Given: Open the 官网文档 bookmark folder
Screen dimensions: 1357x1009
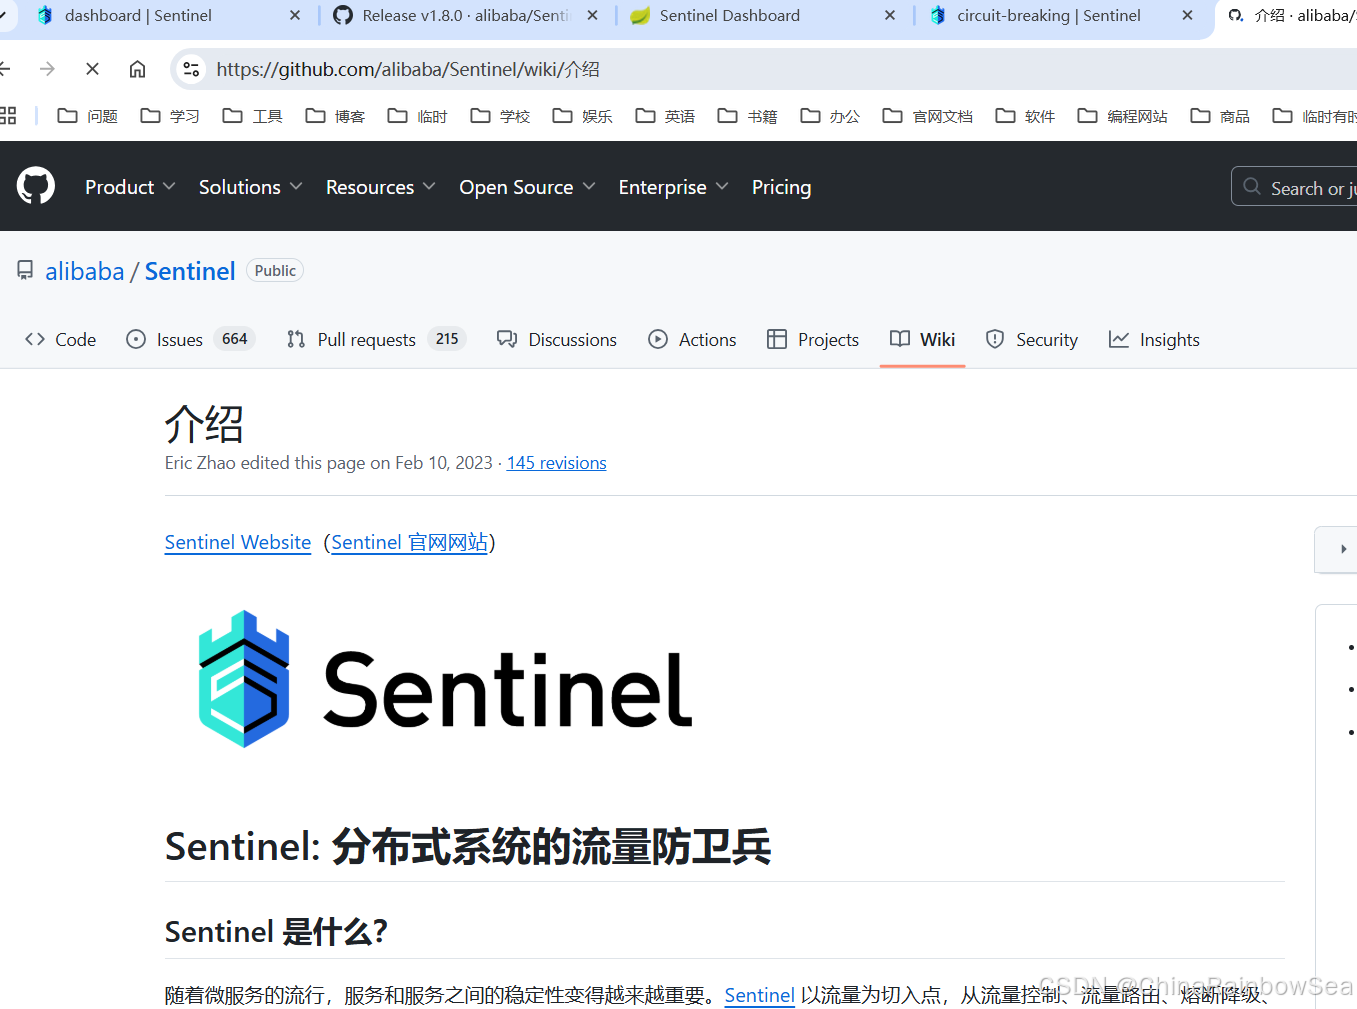Looking at the screenshot, I should (x=927, y=116).
